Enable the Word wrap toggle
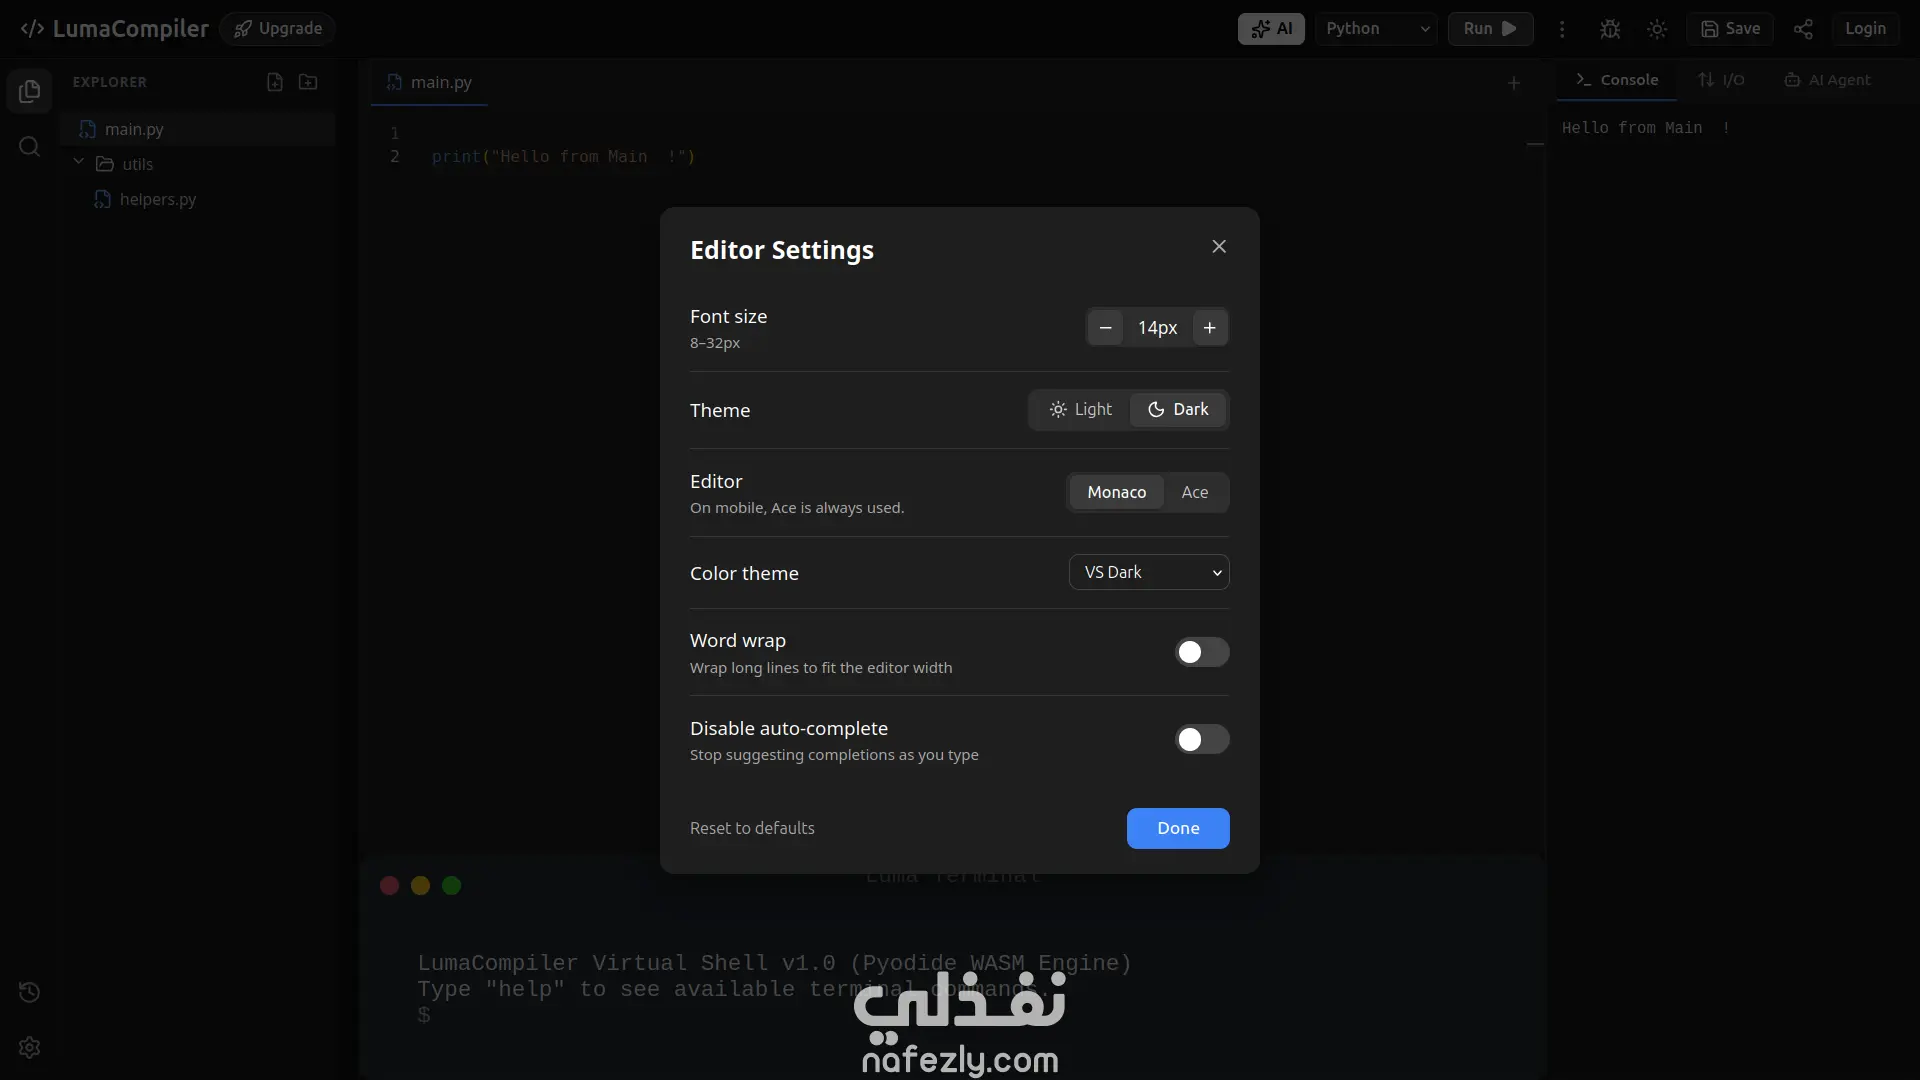 (x=1201, y=652)
